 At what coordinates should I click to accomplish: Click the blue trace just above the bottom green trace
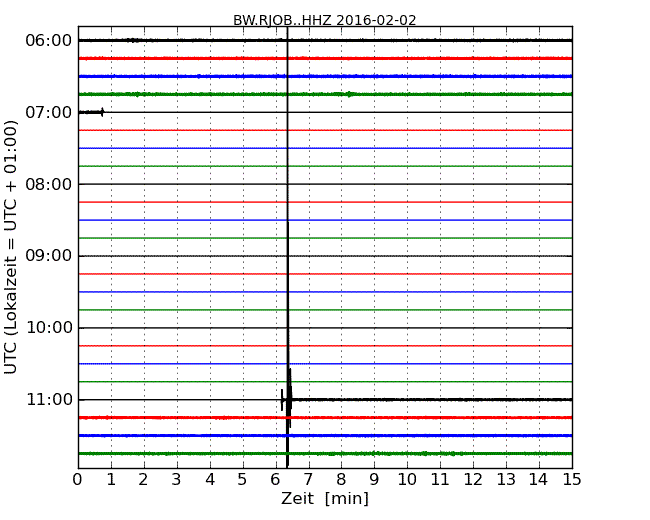pyautogui.click(x=325, y=436)
